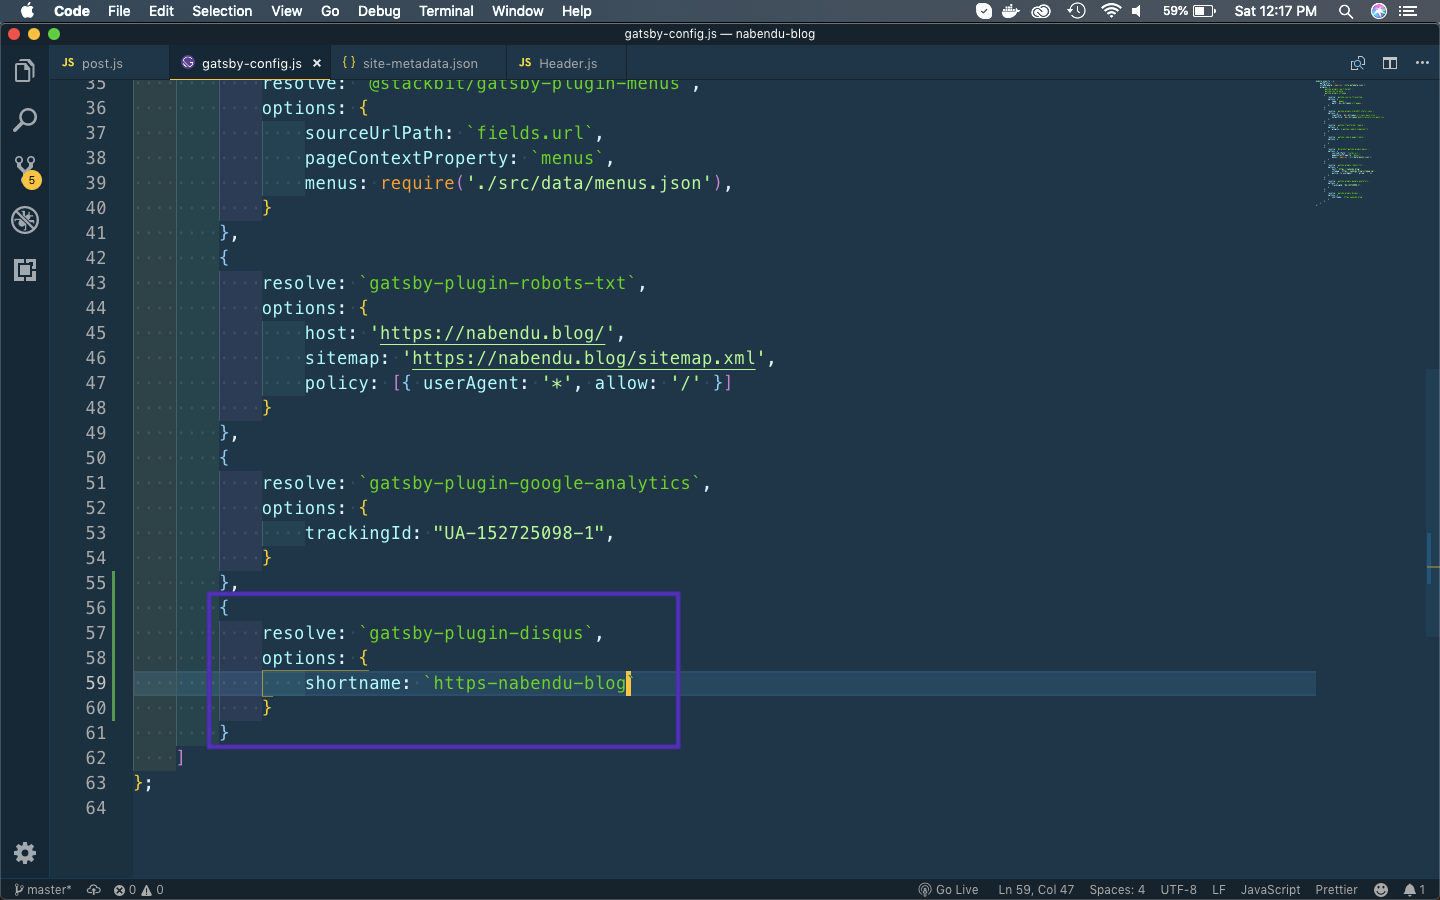Click the sitemap.xml URL on line 46

click(x=584, y=358)
